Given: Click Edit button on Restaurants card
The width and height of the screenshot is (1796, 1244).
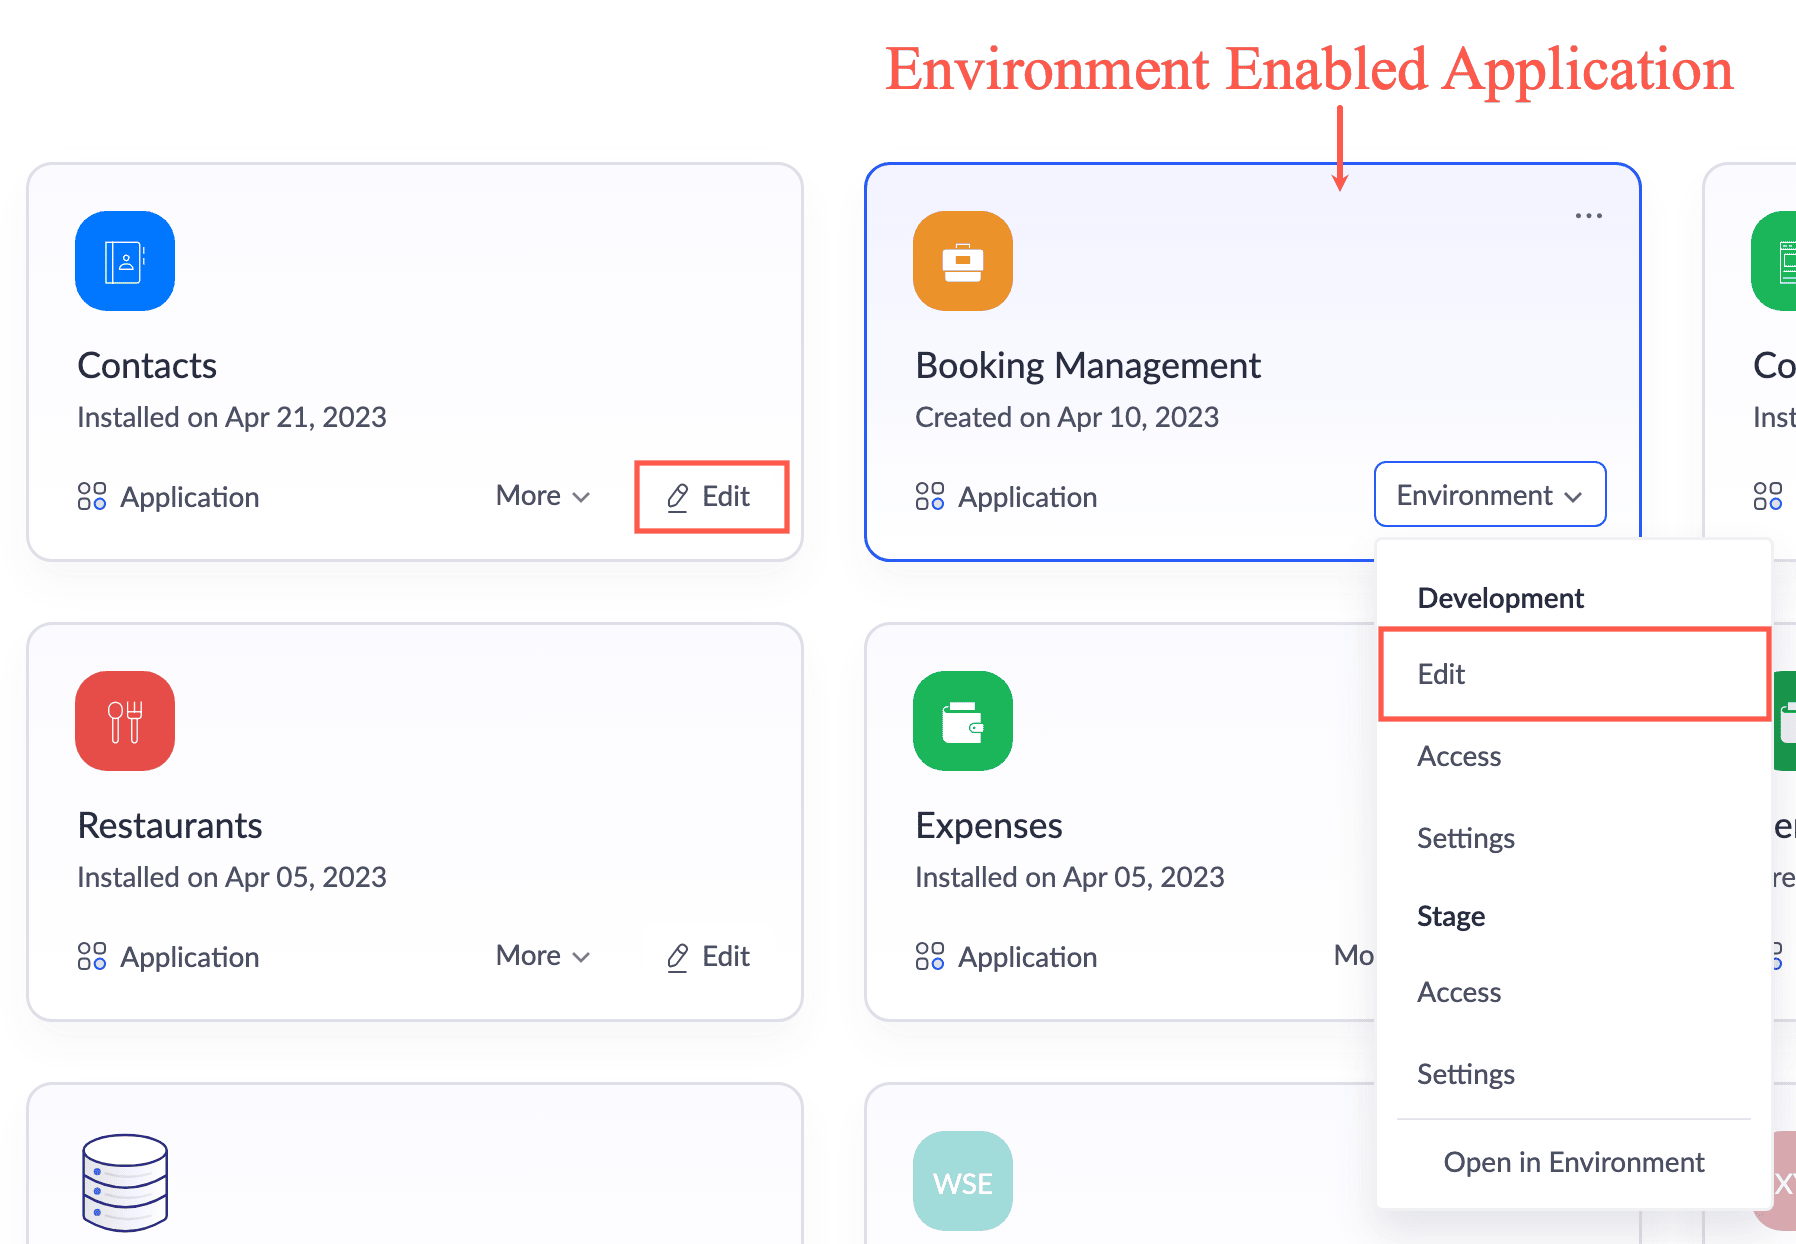Looking at the screenshot, I should [x=710, y=956].
